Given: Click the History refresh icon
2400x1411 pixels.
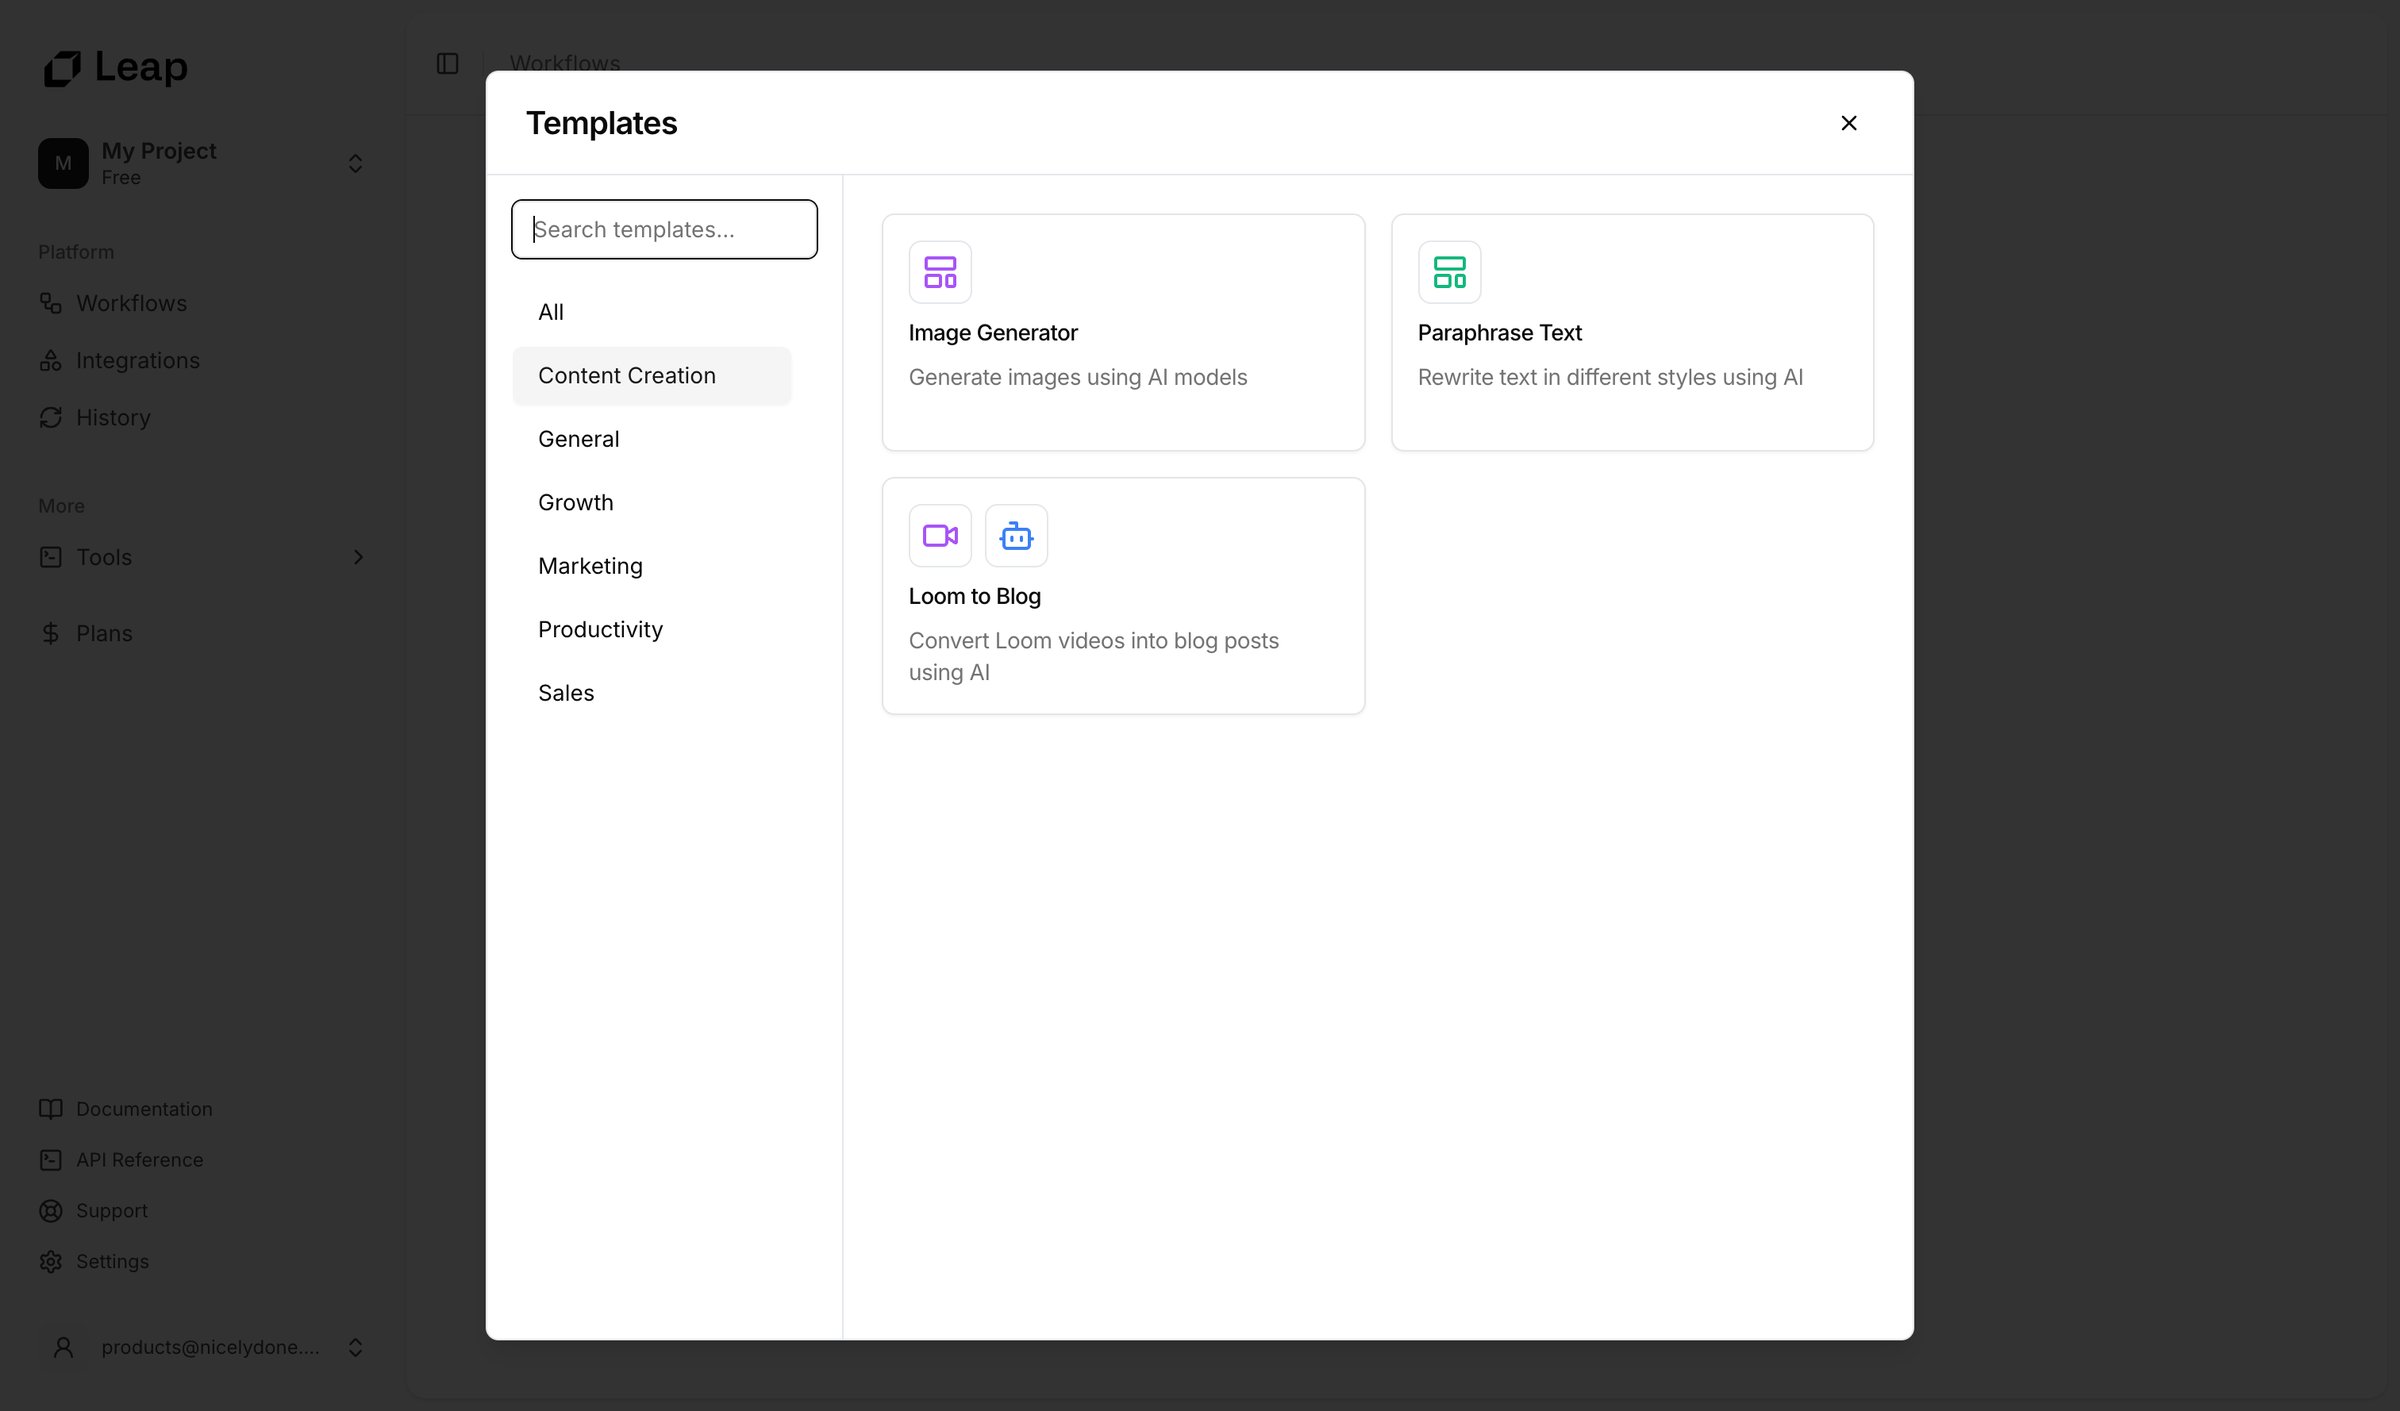Looking at the screenshot, I should (x=51, y=417).
